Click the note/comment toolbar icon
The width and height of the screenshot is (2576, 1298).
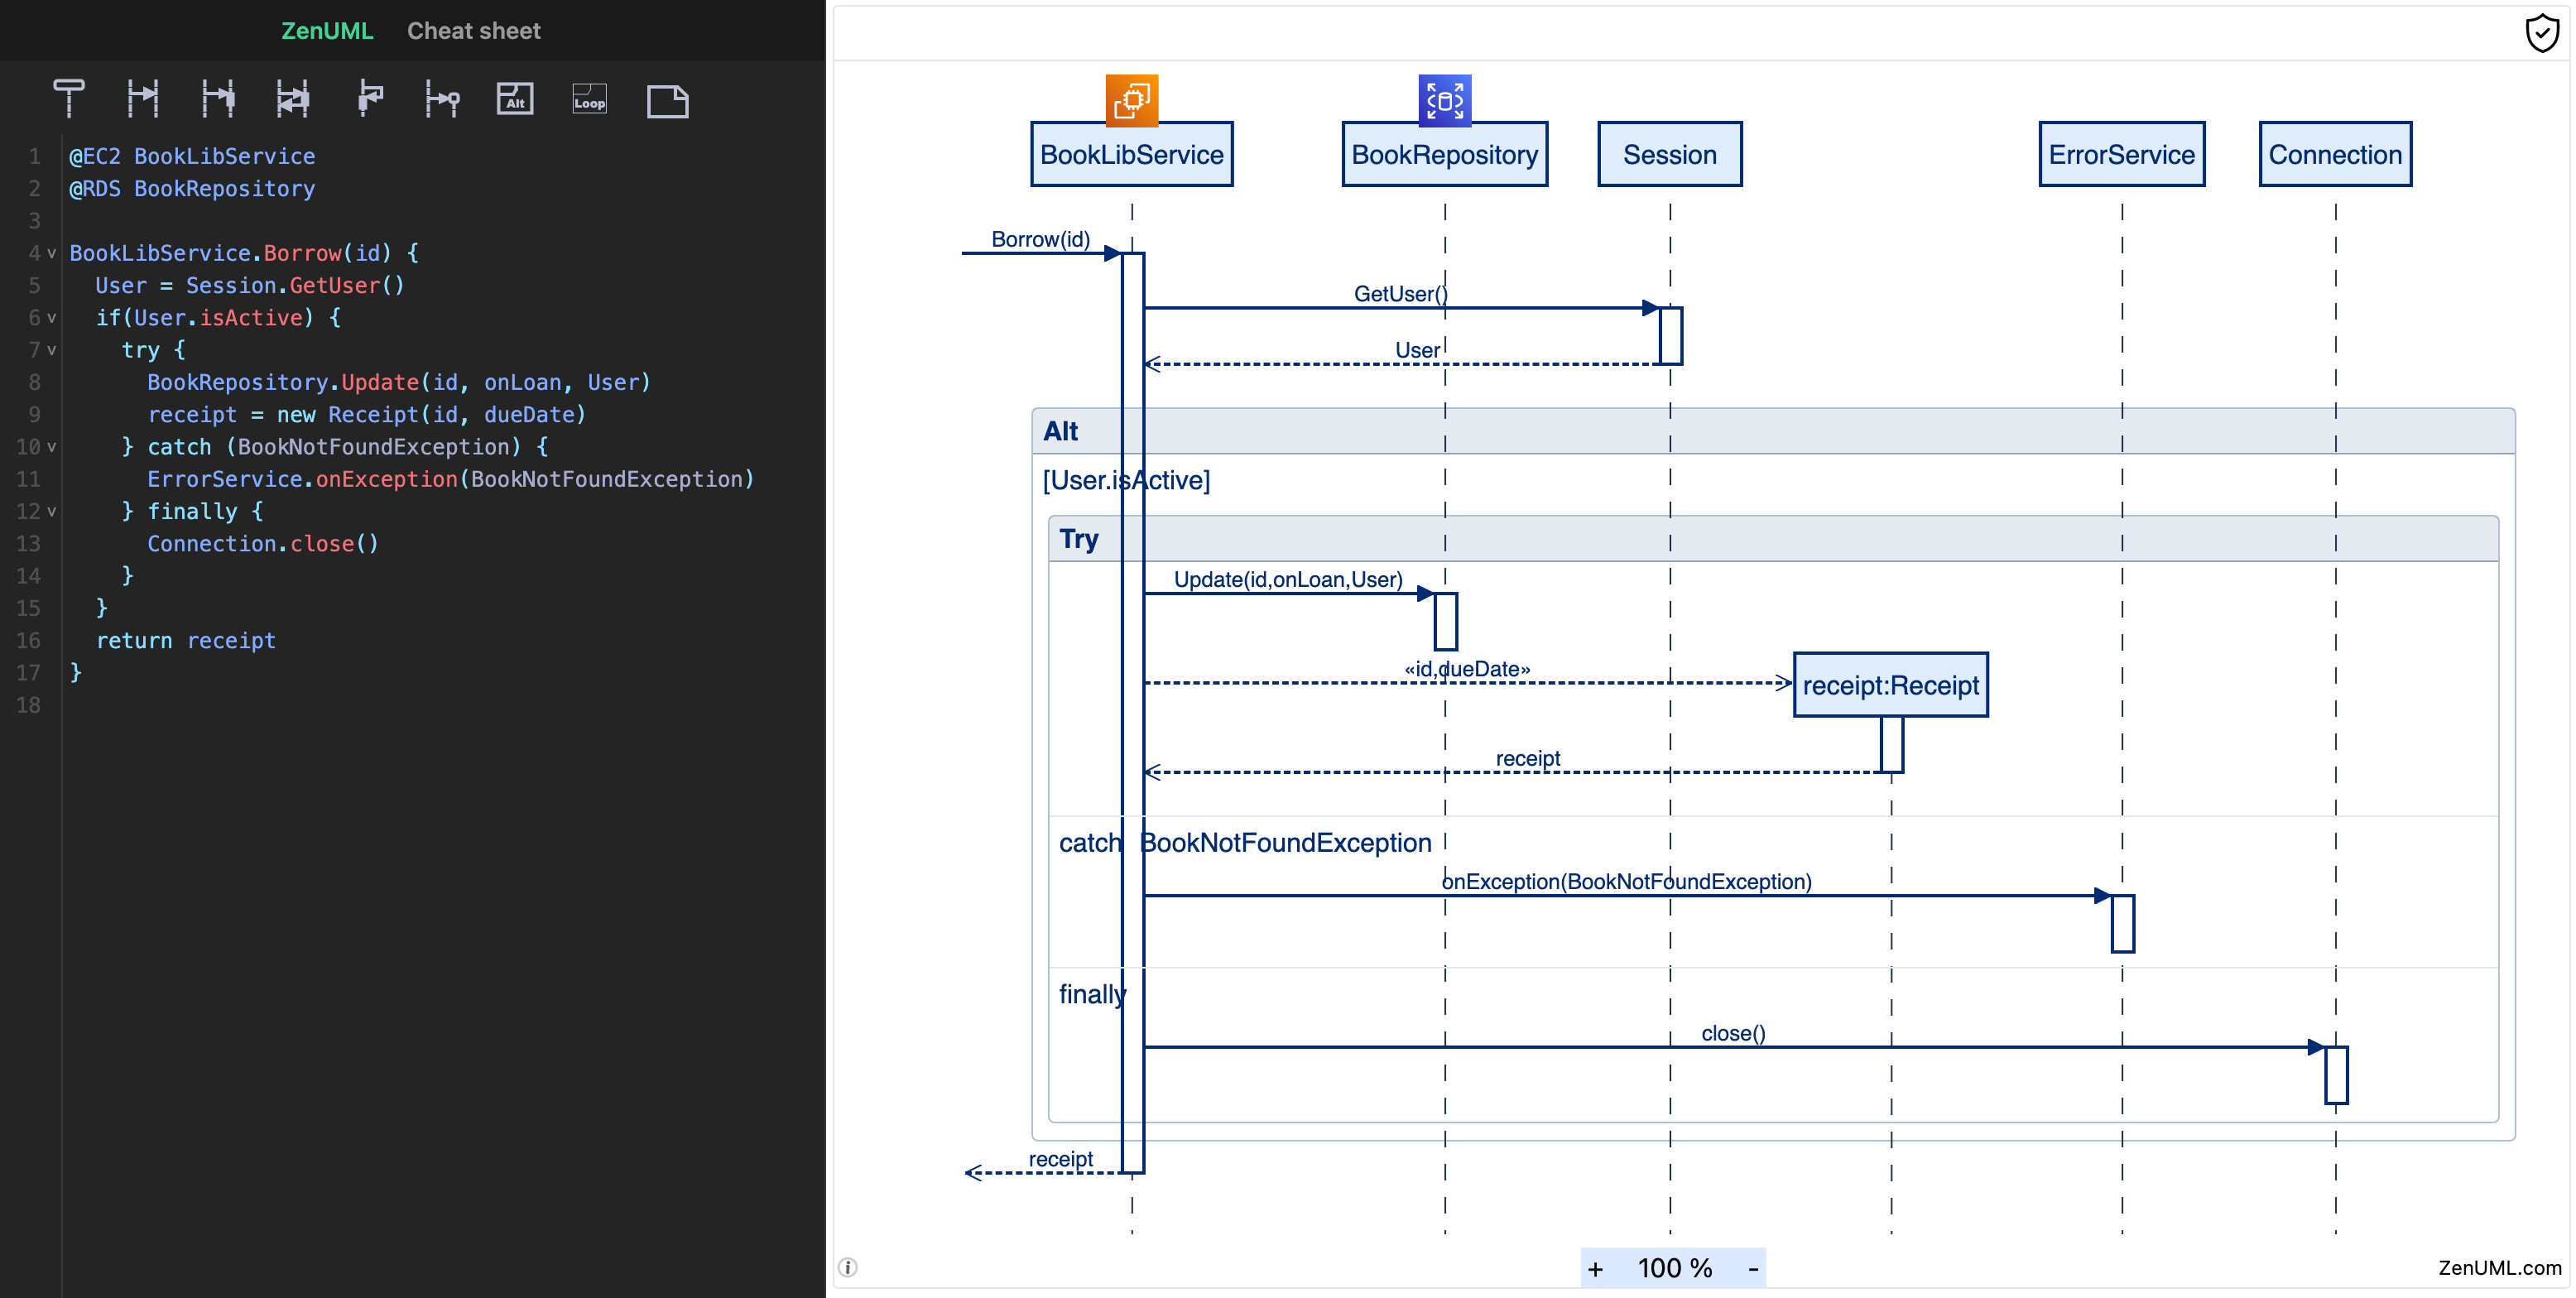(x=667, y=101)
